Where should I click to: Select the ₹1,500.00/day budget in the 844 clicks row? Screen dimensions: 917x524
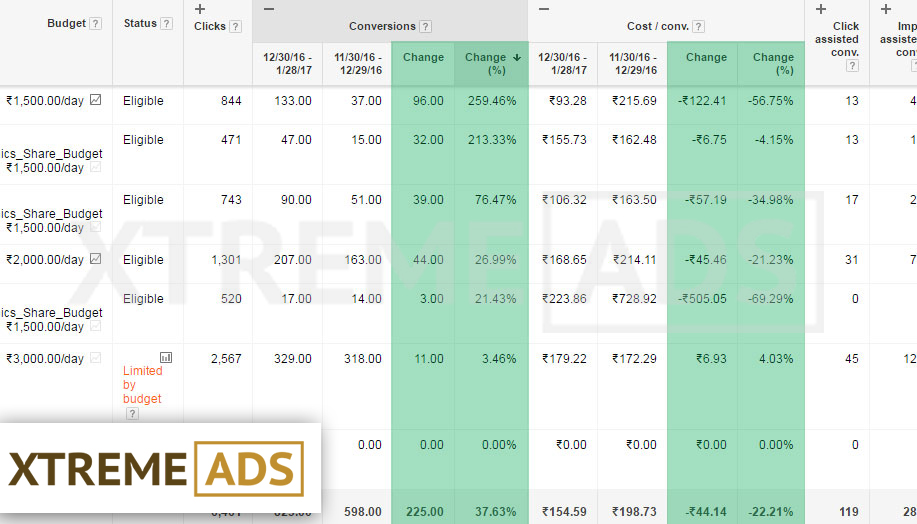pyautogui.click(x=45, y=101)
